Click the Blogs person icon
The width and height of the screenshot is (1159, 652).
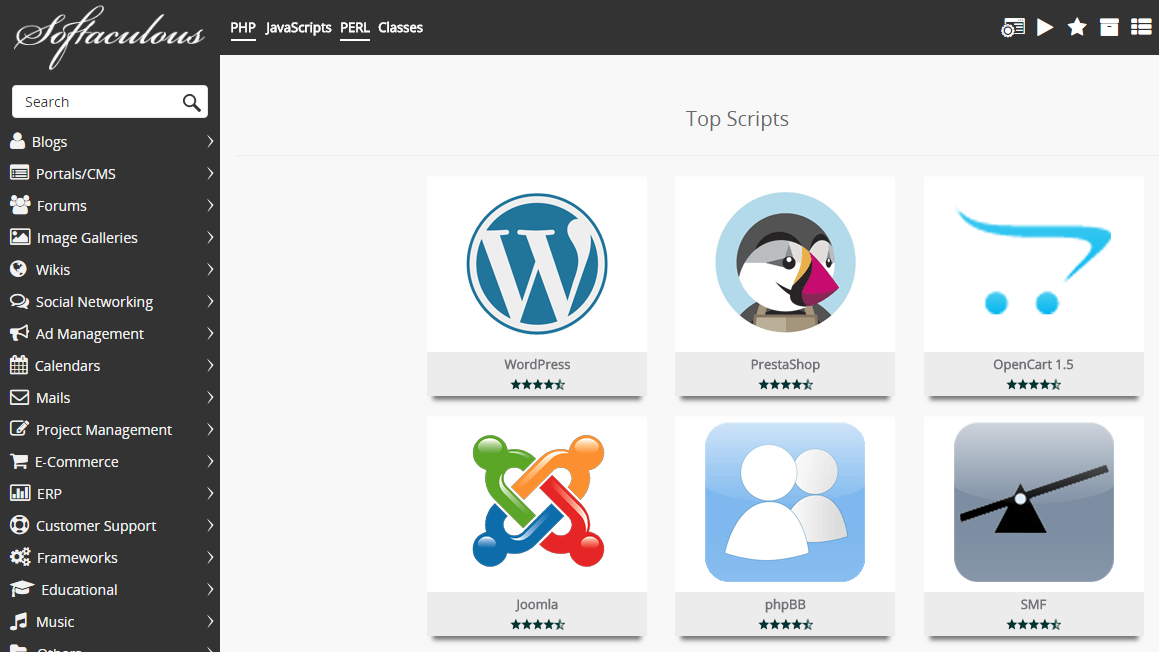(x=18, y=140)
